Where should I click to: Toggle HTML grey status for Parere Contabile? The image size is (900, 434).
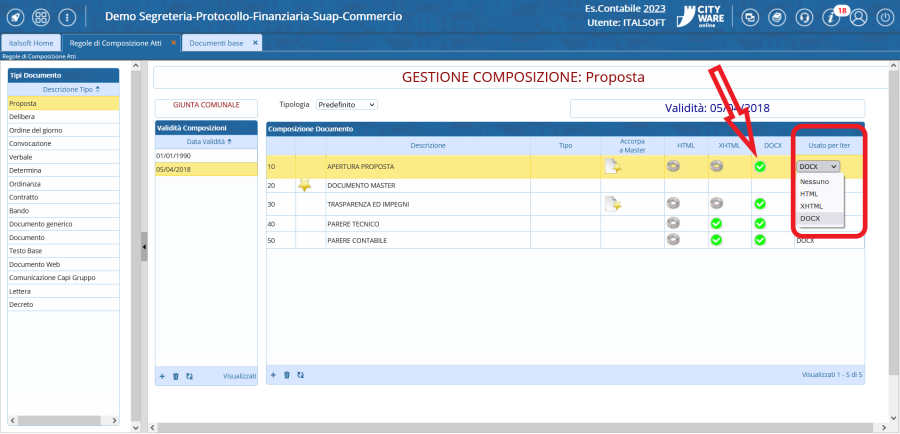(674, 240)
